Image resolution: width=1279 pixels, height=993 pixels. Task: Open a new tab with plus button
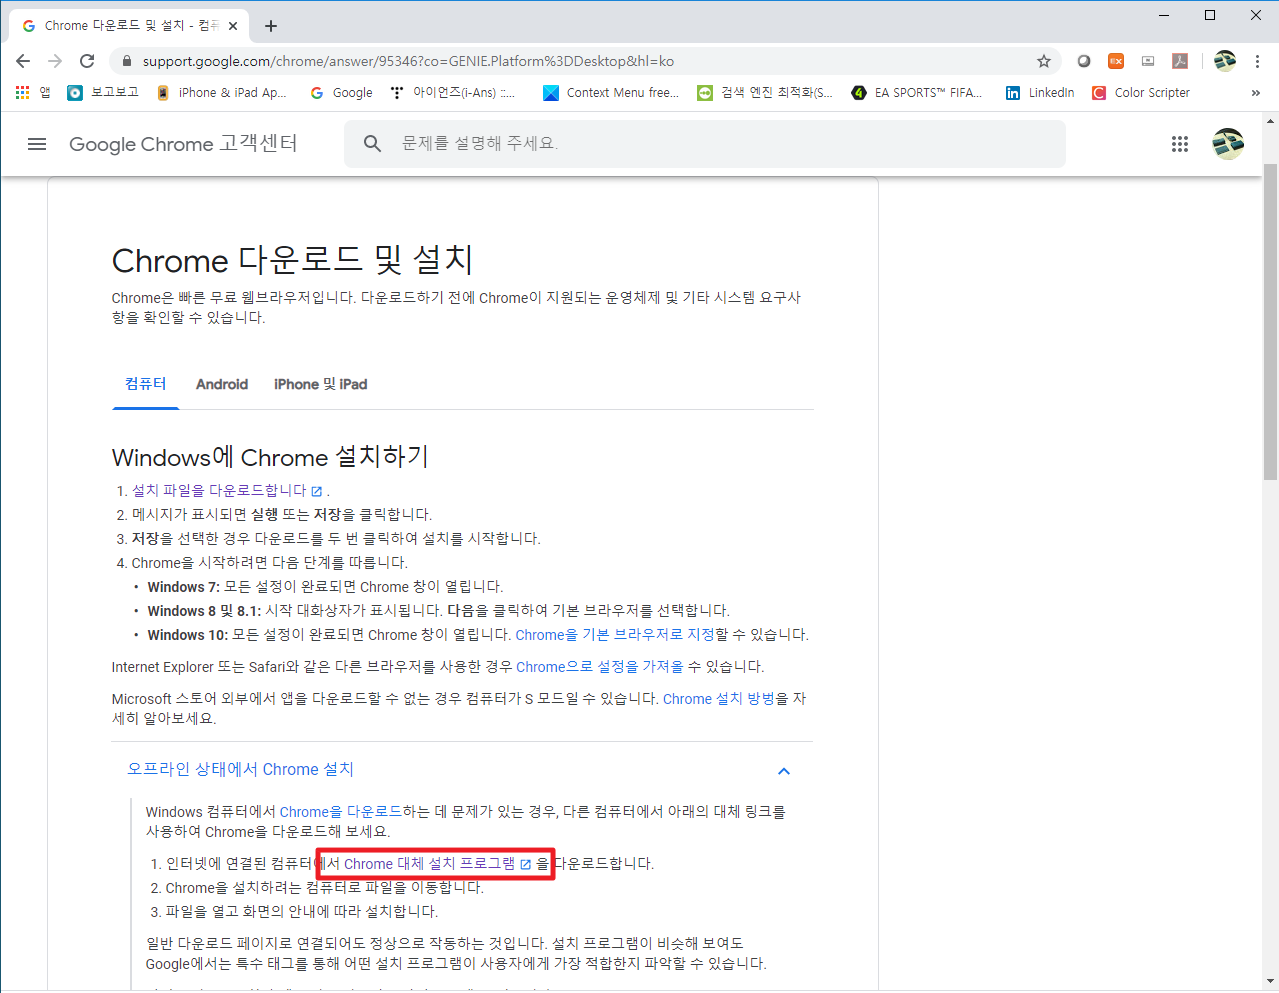click(271, 26)
